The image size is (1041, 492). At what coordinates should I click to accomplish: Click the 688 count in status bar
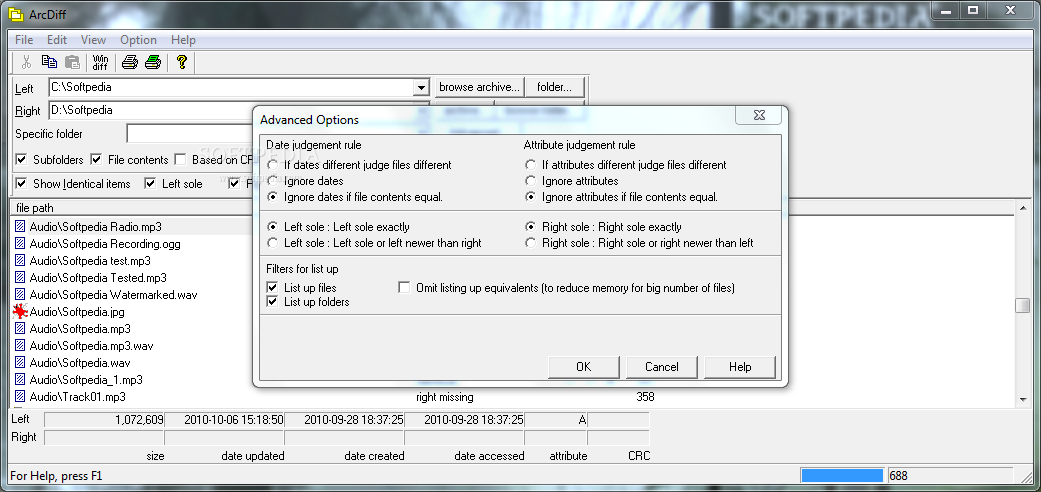coord(898,475)
